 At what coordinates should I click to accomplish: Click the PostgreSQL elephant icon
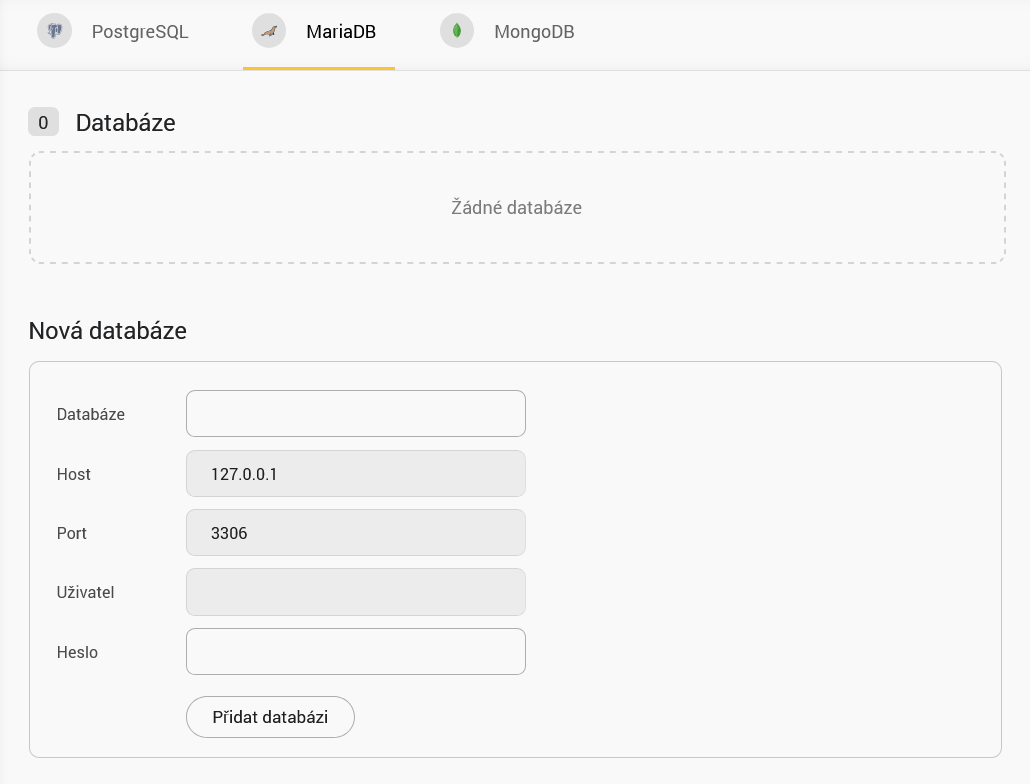click(x=55, y=31)
